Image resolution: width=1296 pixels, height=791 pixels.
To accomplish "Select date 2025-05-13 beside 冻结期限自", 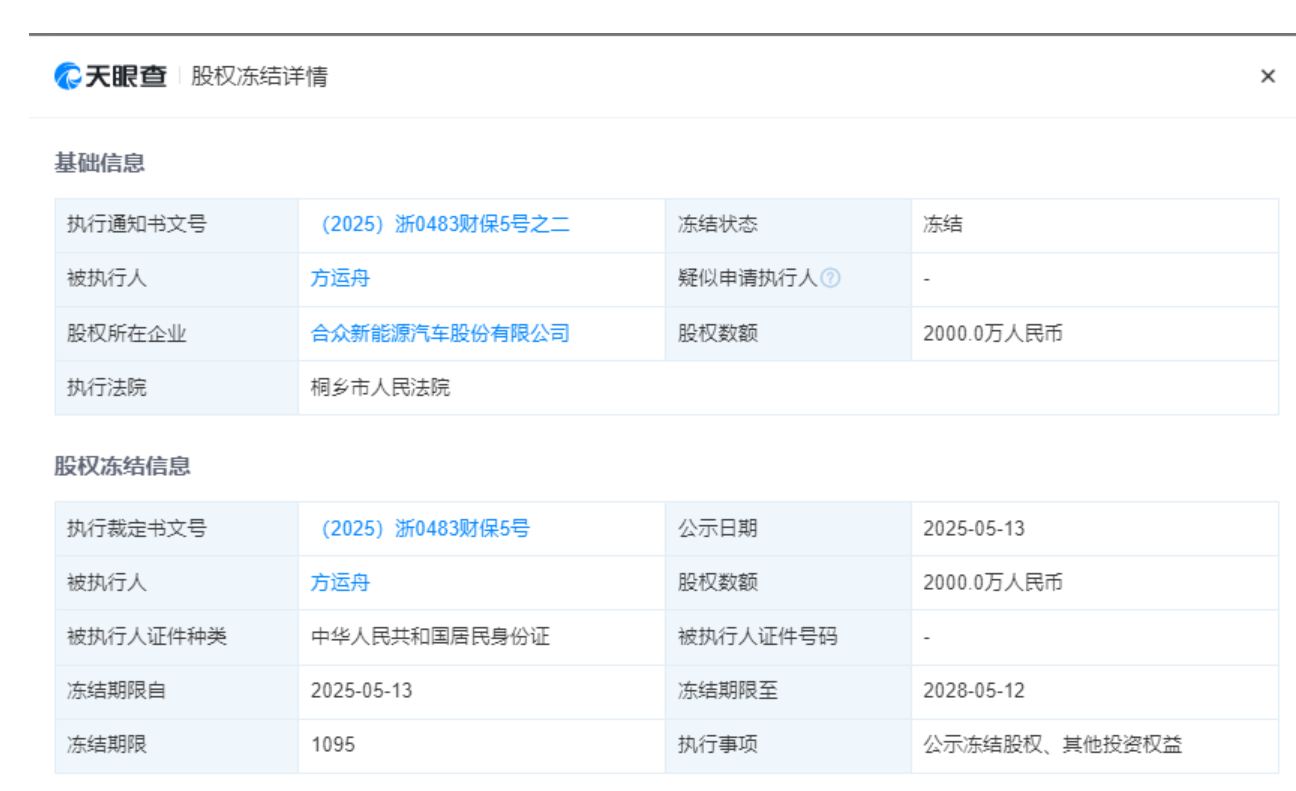I will [x=362, y=690].
